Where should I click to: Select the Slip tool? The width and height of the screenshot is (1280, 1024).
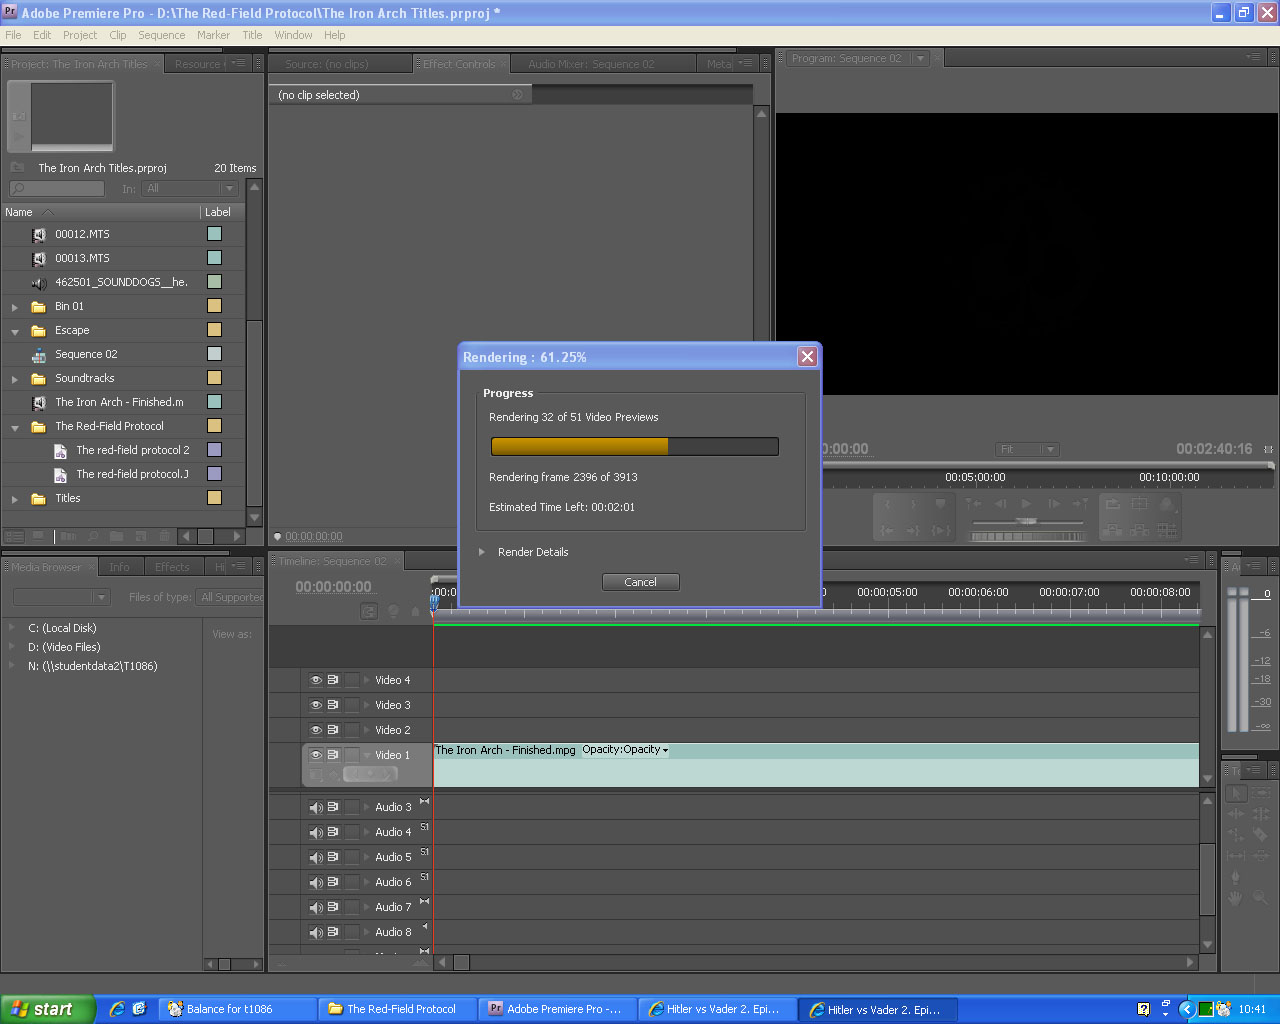coord(1236,856)
